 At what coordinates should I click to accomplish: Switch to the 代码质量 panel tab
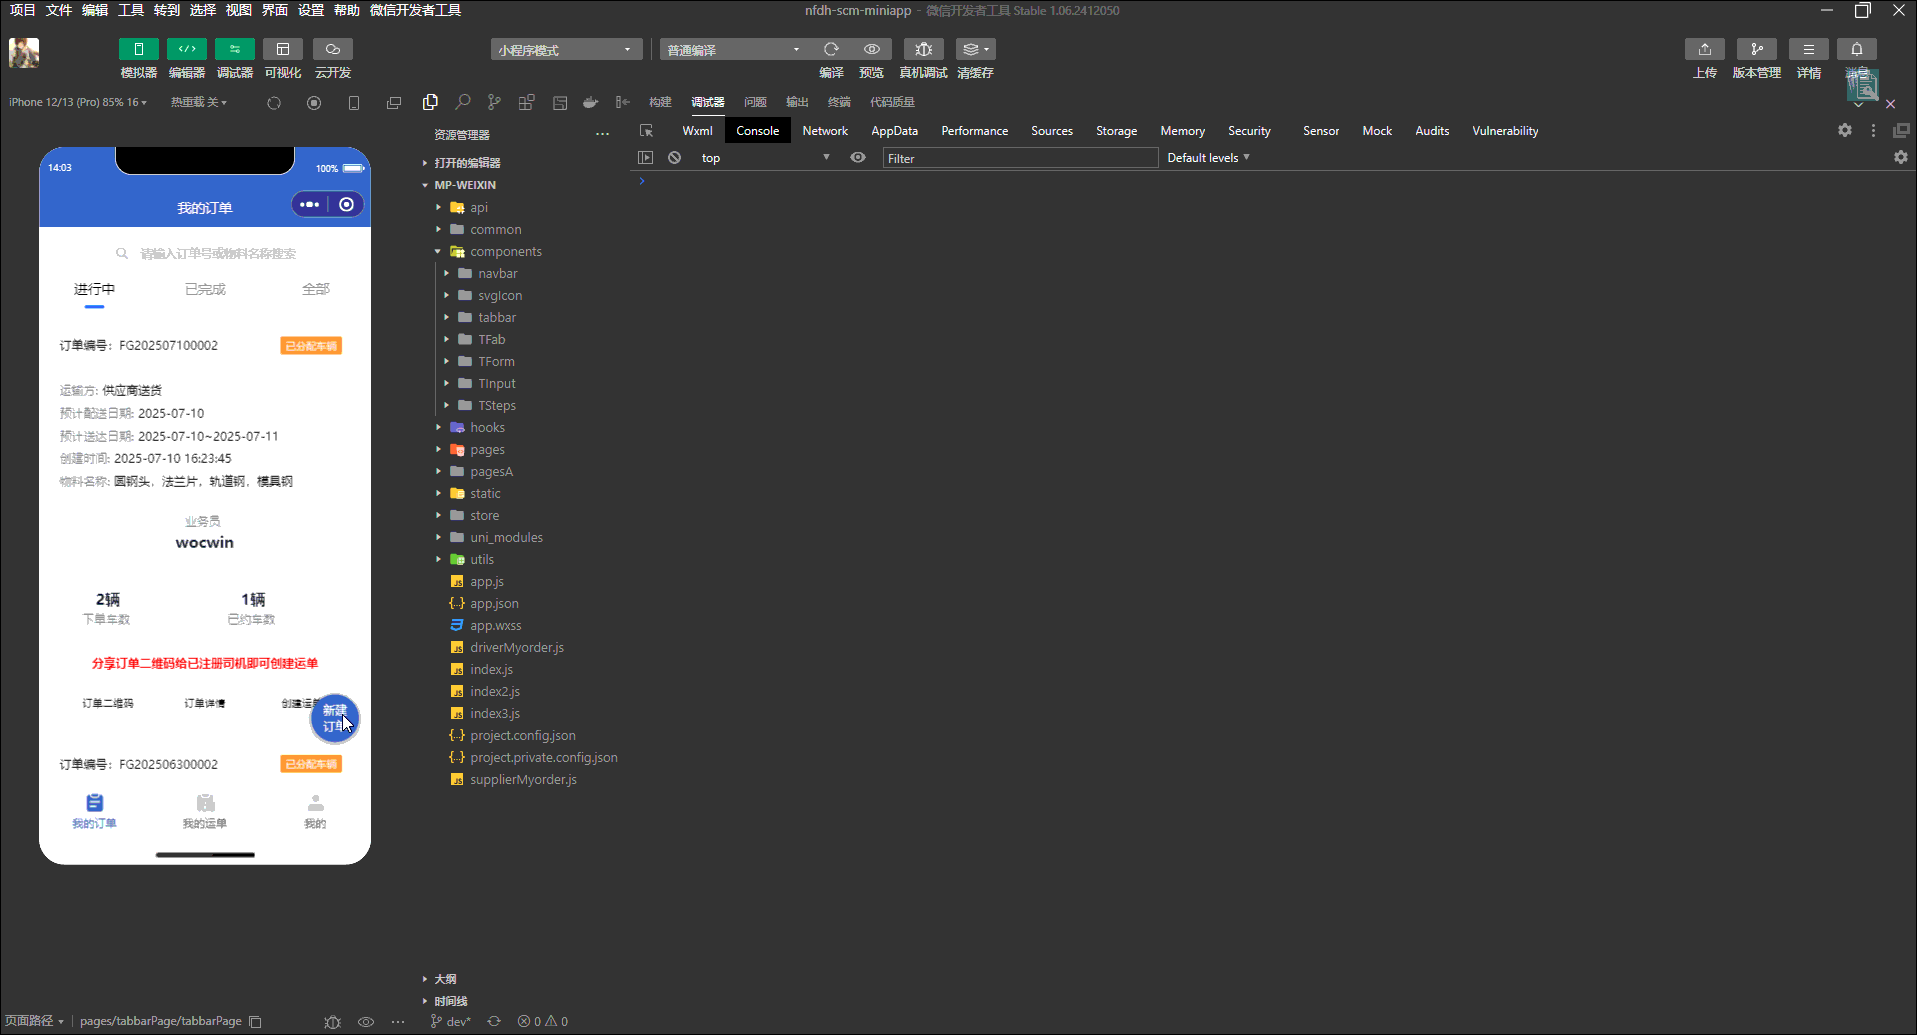tap(892, 102)
